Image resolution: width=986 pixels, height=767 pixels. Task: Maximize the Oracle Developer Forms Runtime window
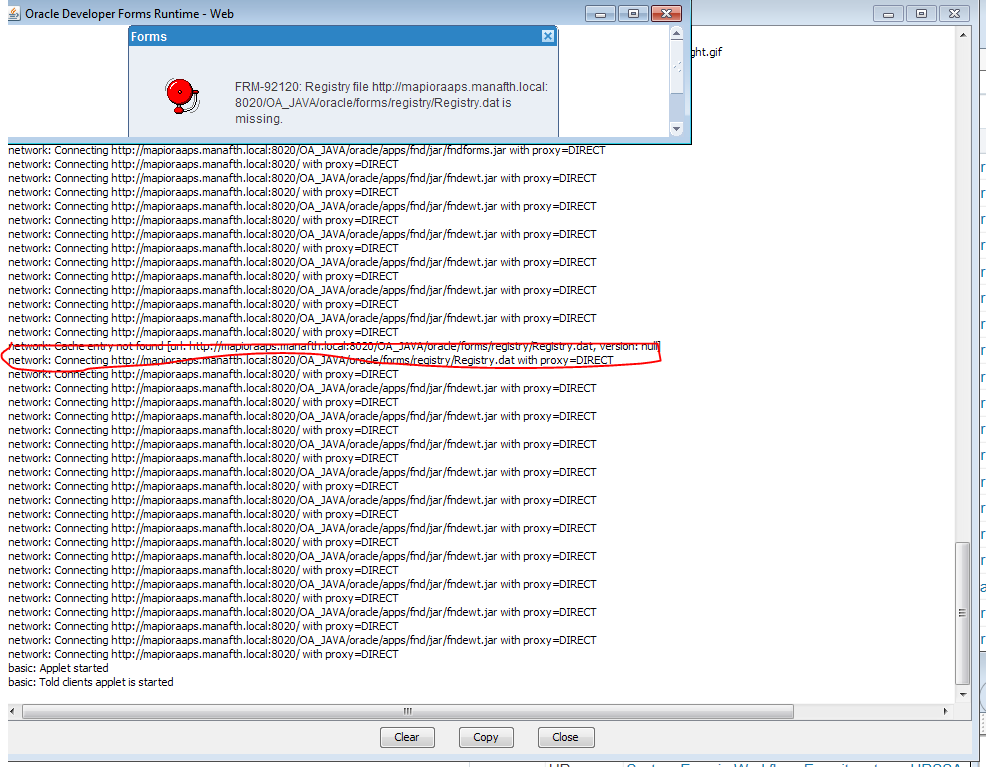632,14
